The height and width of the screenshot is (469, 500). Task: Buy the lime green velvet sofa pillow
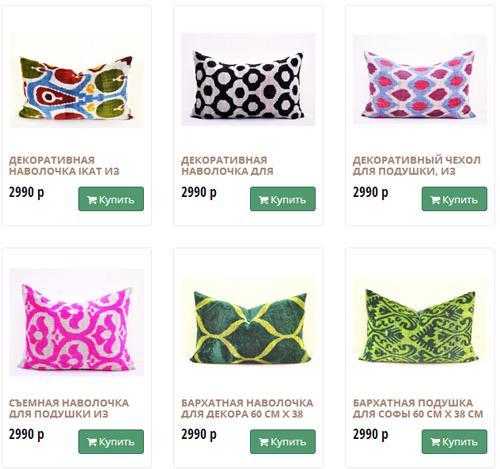454,442
